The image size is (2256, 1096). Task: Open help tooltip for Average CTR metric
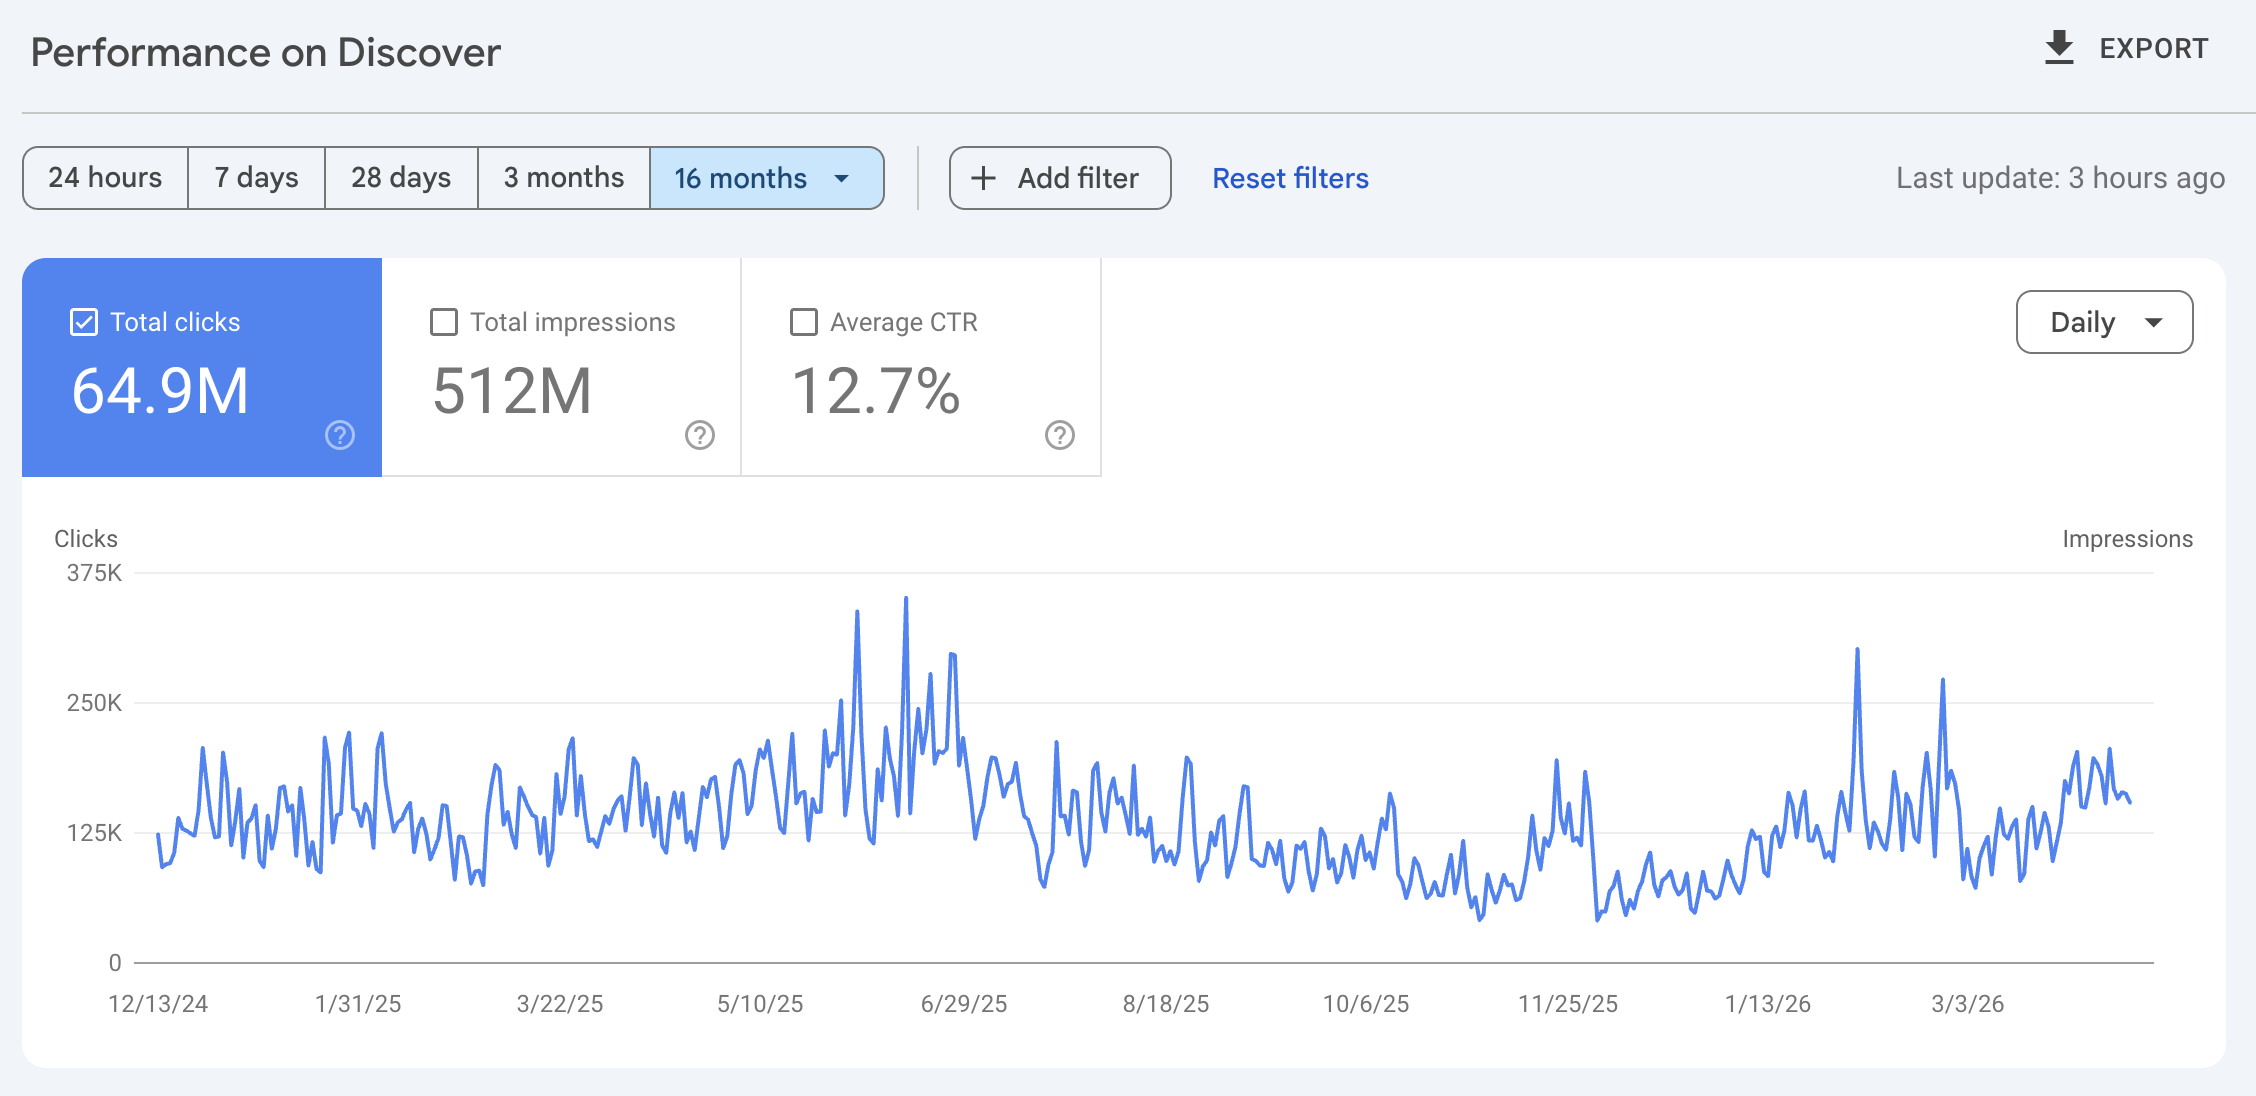click(1059, 436)
